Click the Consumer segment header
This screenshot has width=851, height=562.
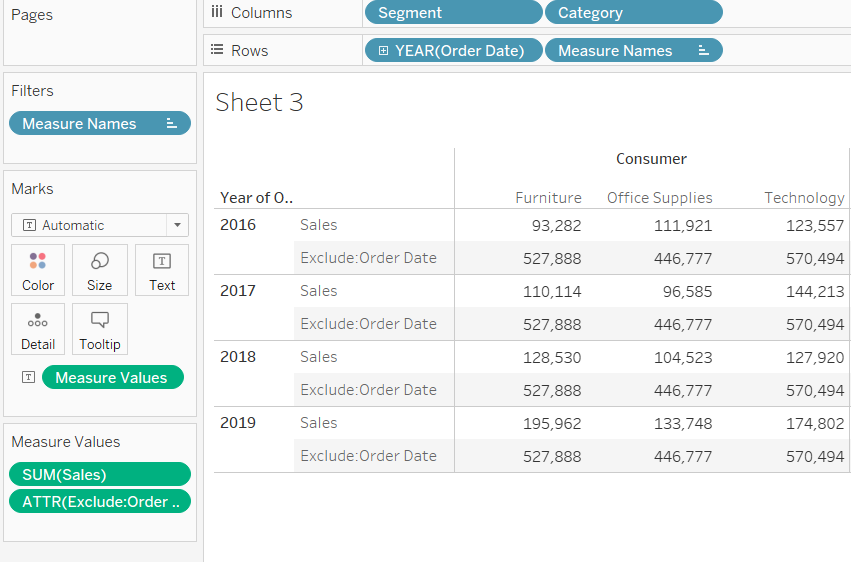point(651,159)
